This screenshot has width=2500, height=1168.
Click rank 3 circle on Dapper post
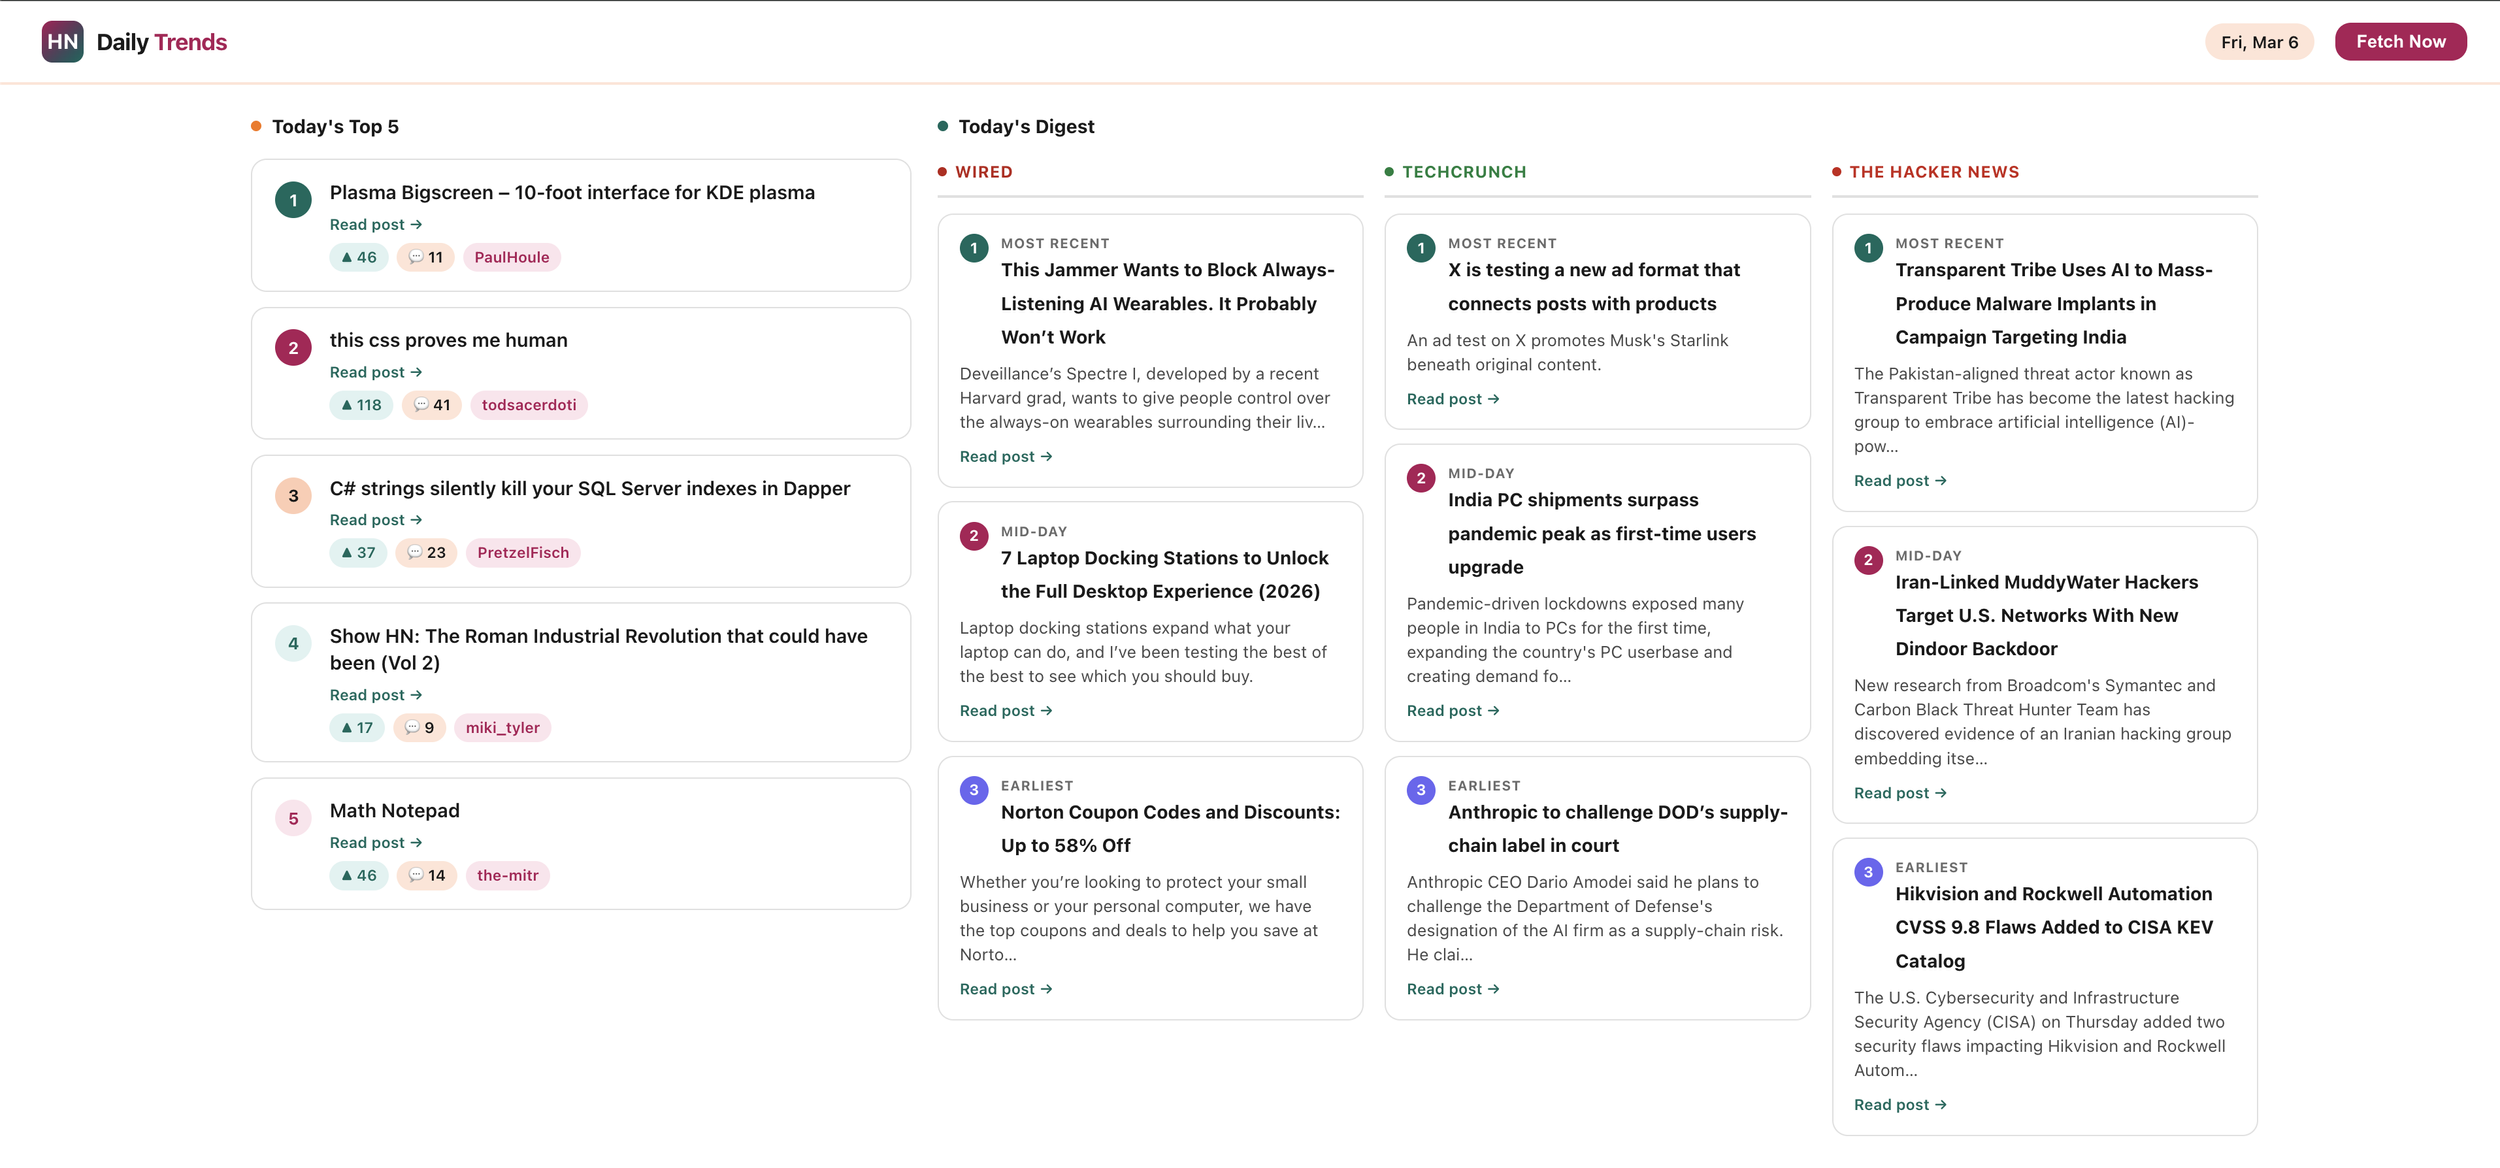pos(293,496)
